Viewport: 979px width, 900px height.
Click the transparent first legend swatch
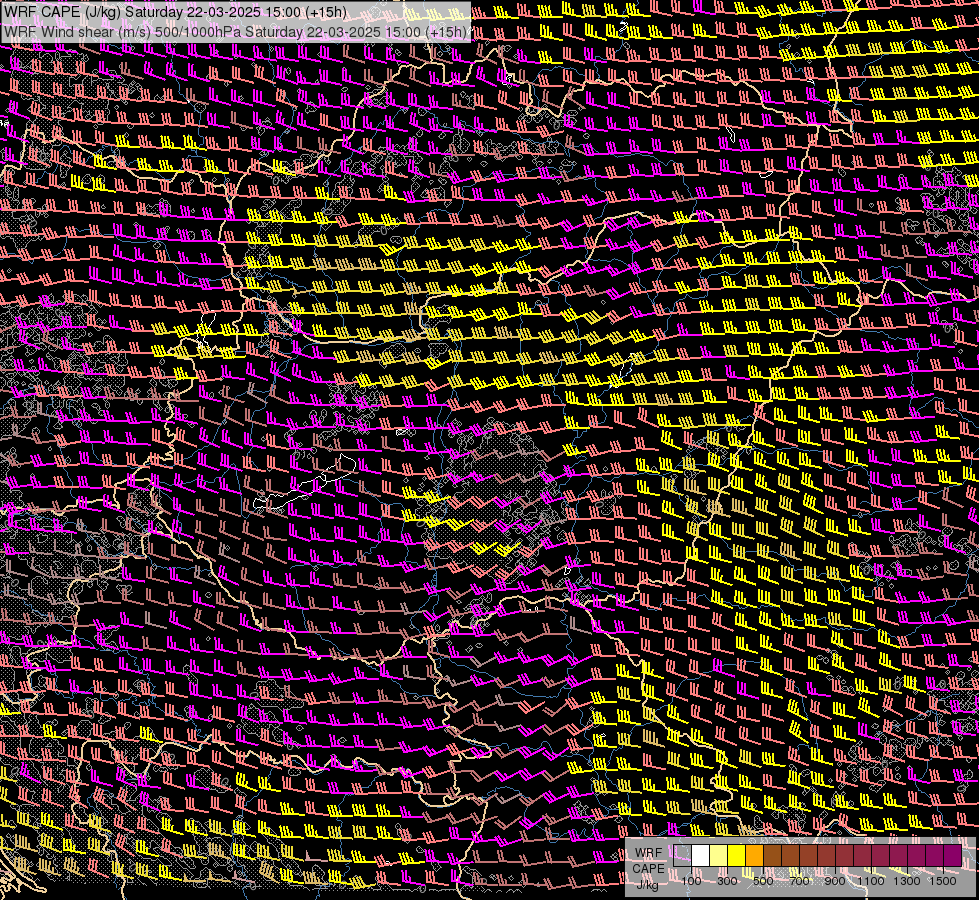[682, 855]
